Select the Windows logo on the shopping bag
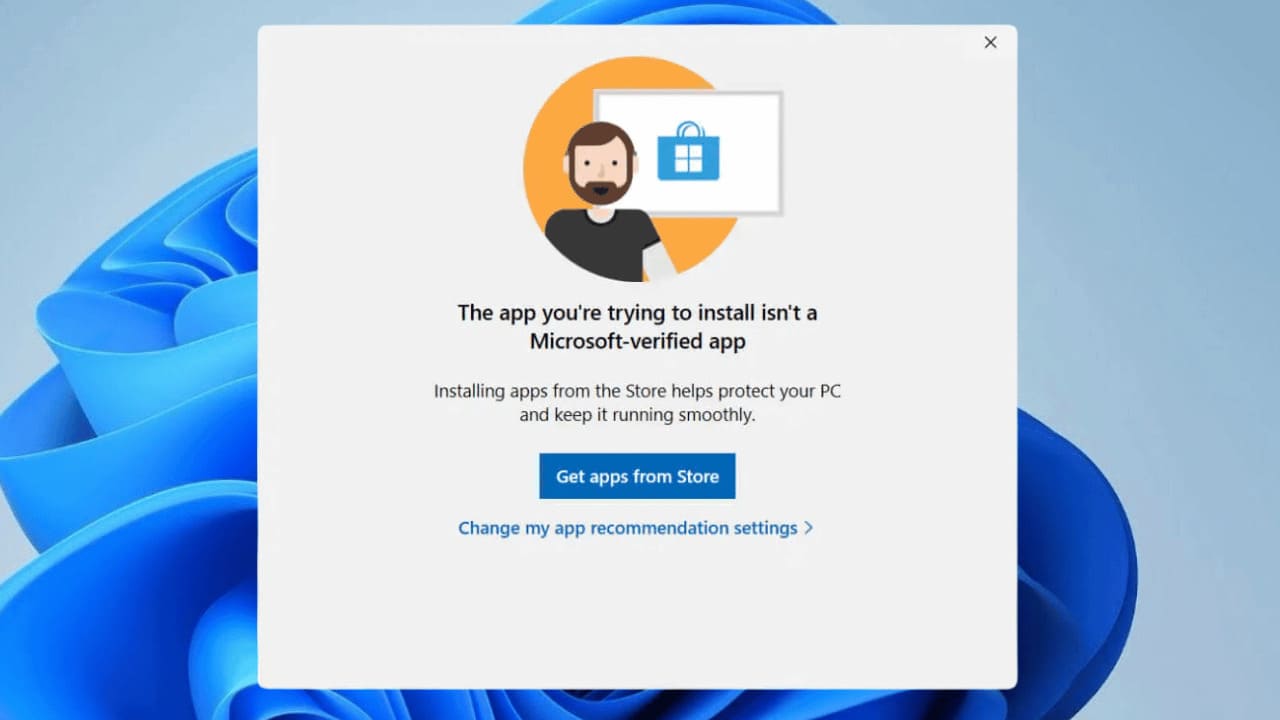This screenshot has width=1280, height=720. pos(690,160)
